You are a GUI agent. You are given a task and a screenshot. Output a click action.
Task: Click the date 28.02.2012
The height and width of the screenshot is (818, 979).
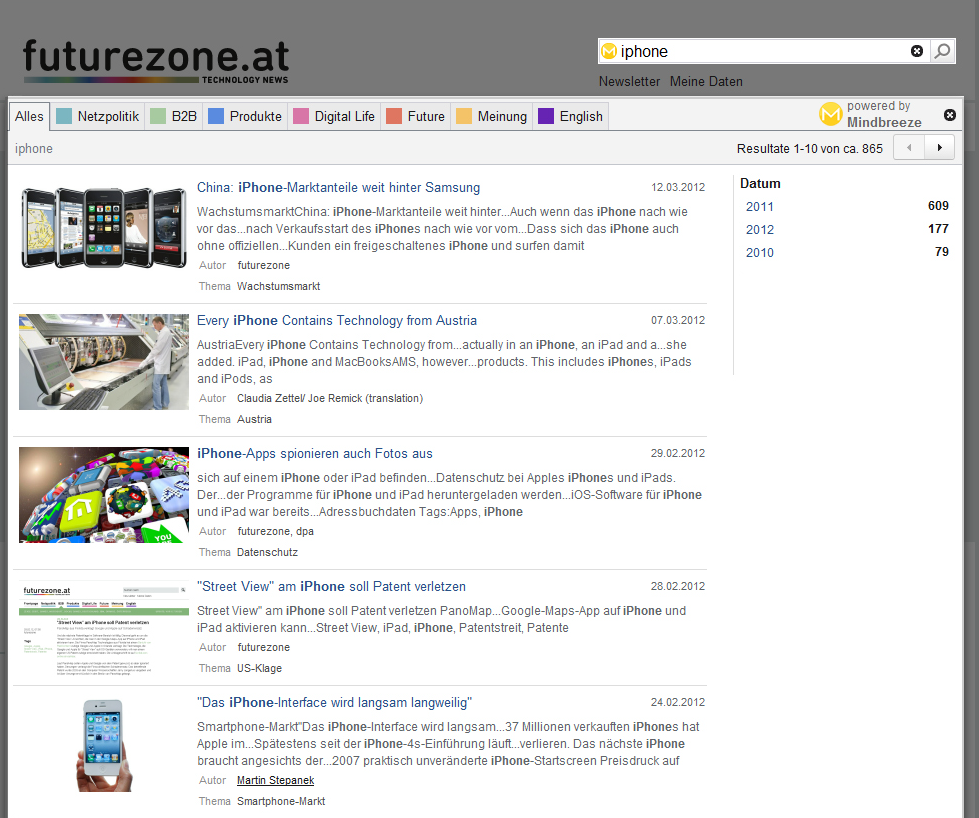click(678, 586)
